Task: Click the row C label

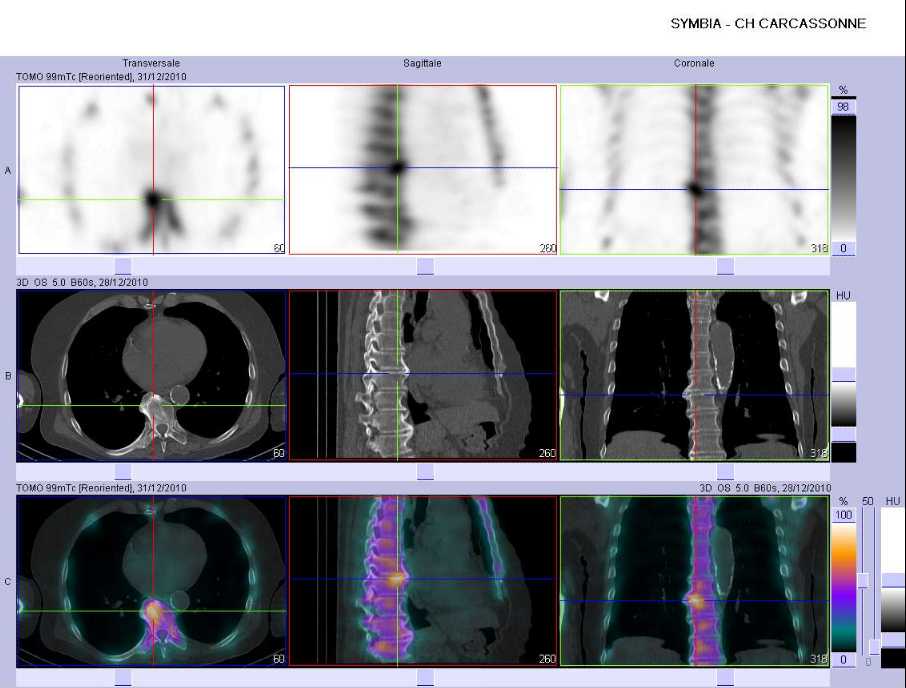Action: [8, 582]
